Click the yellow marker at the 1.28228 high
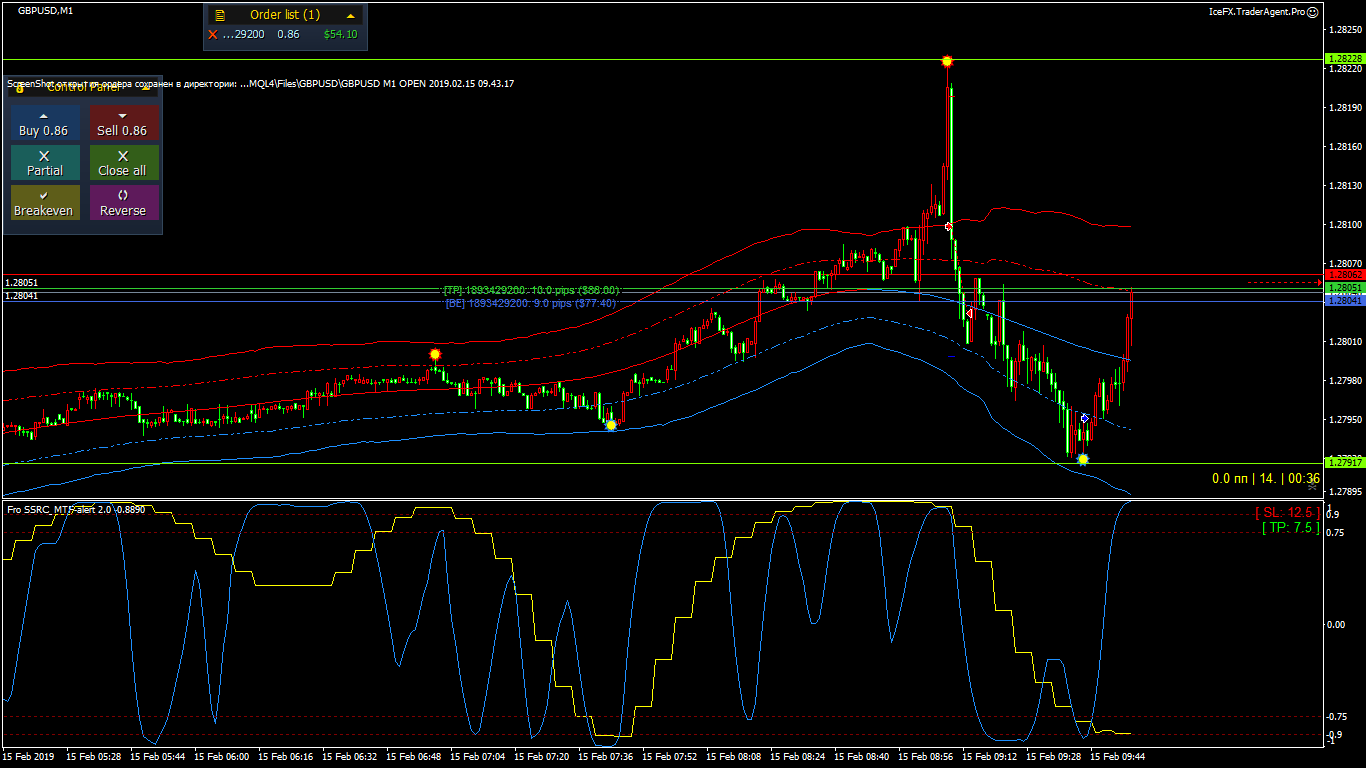 coord(947,61)
